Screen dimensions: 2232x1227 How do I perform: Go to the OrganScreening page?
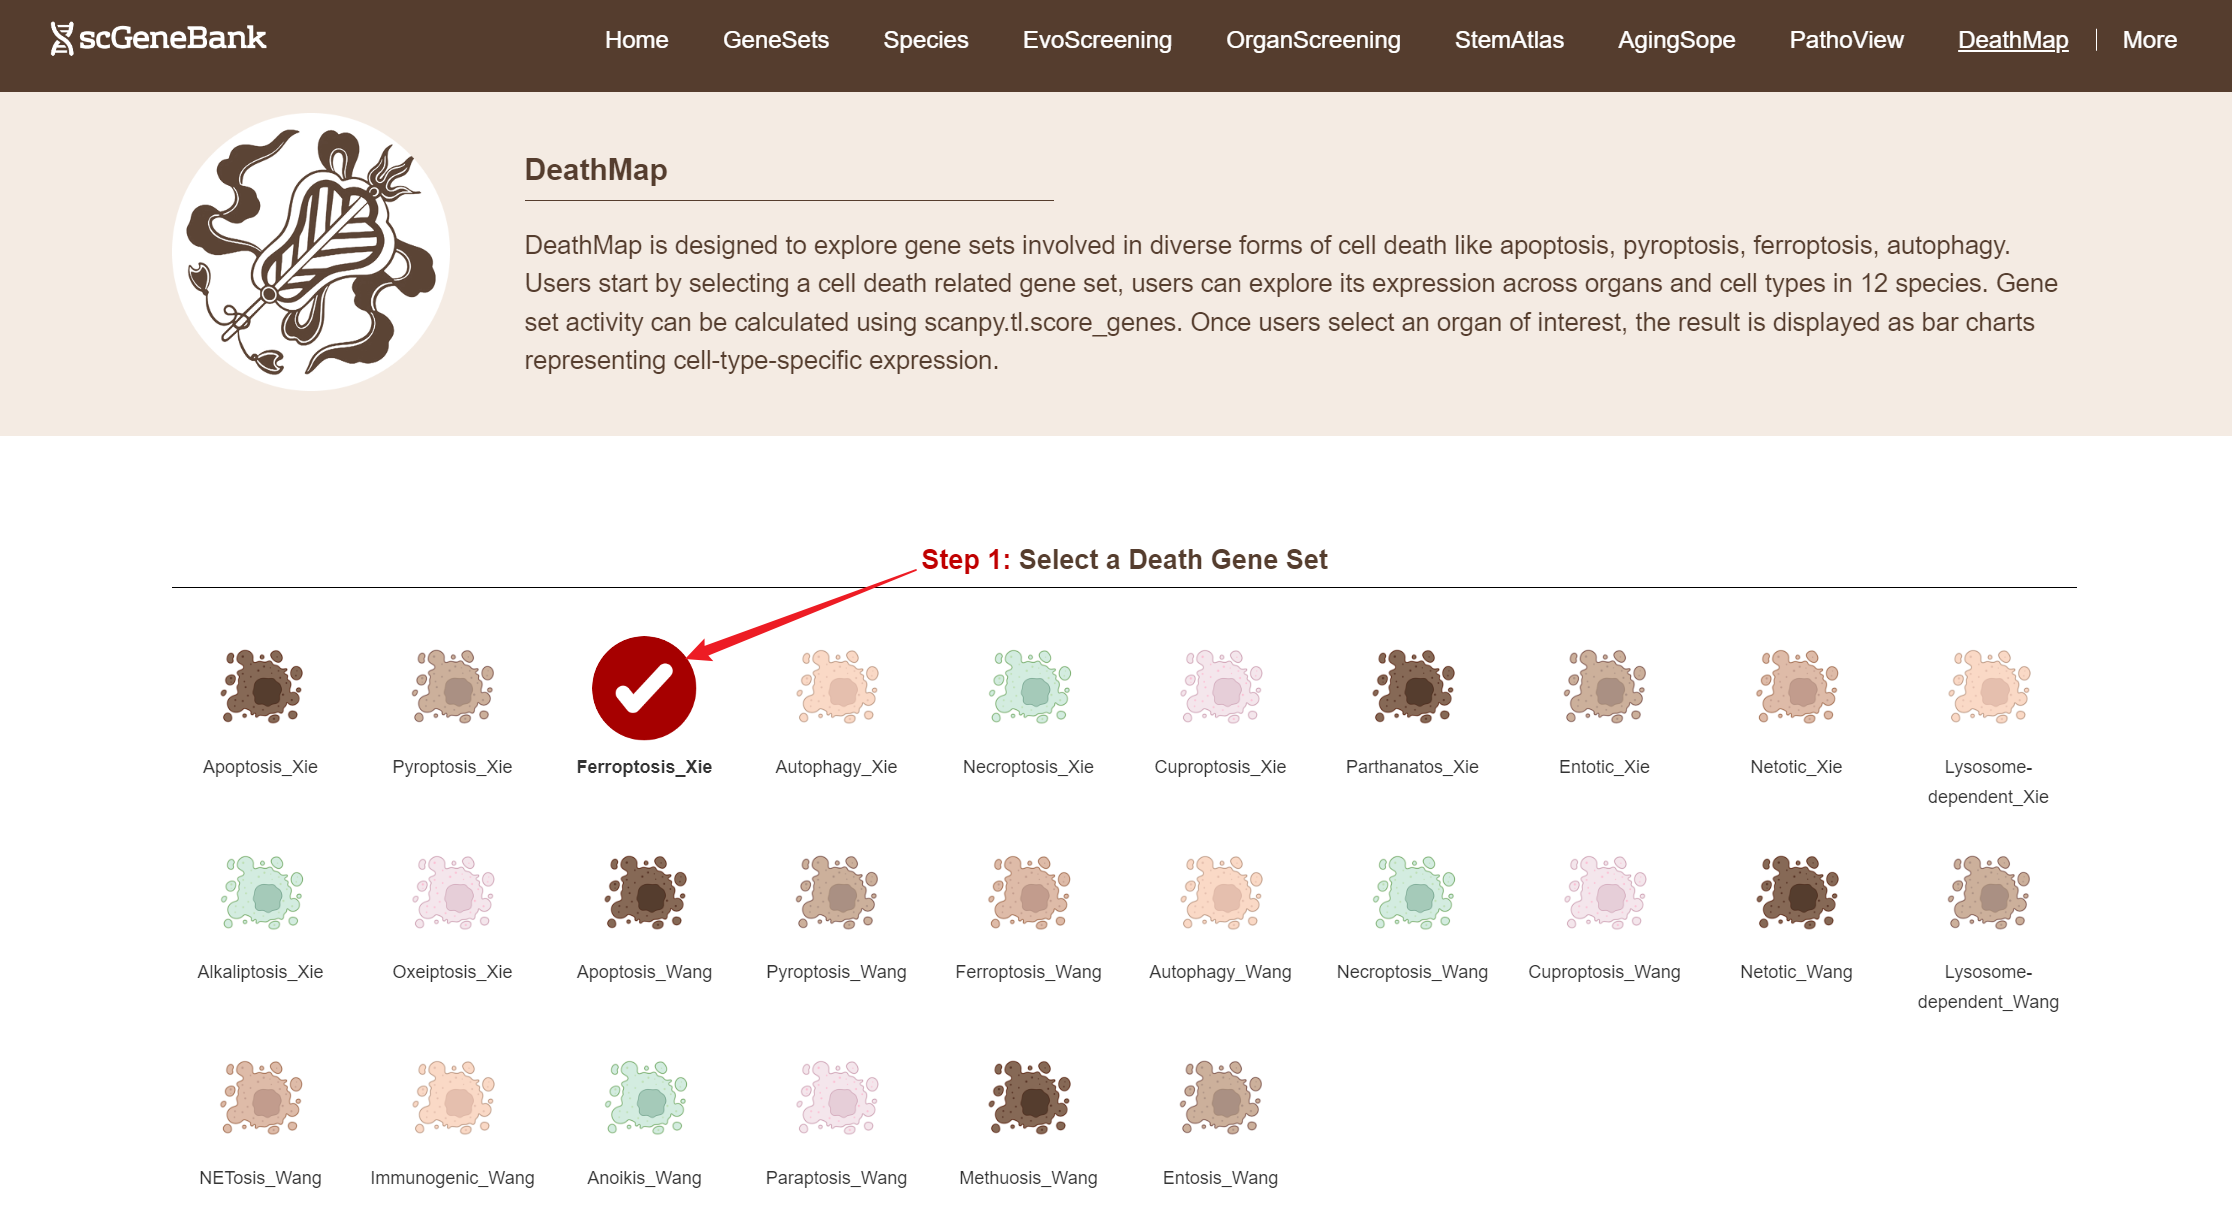(x=1313, y=40)
